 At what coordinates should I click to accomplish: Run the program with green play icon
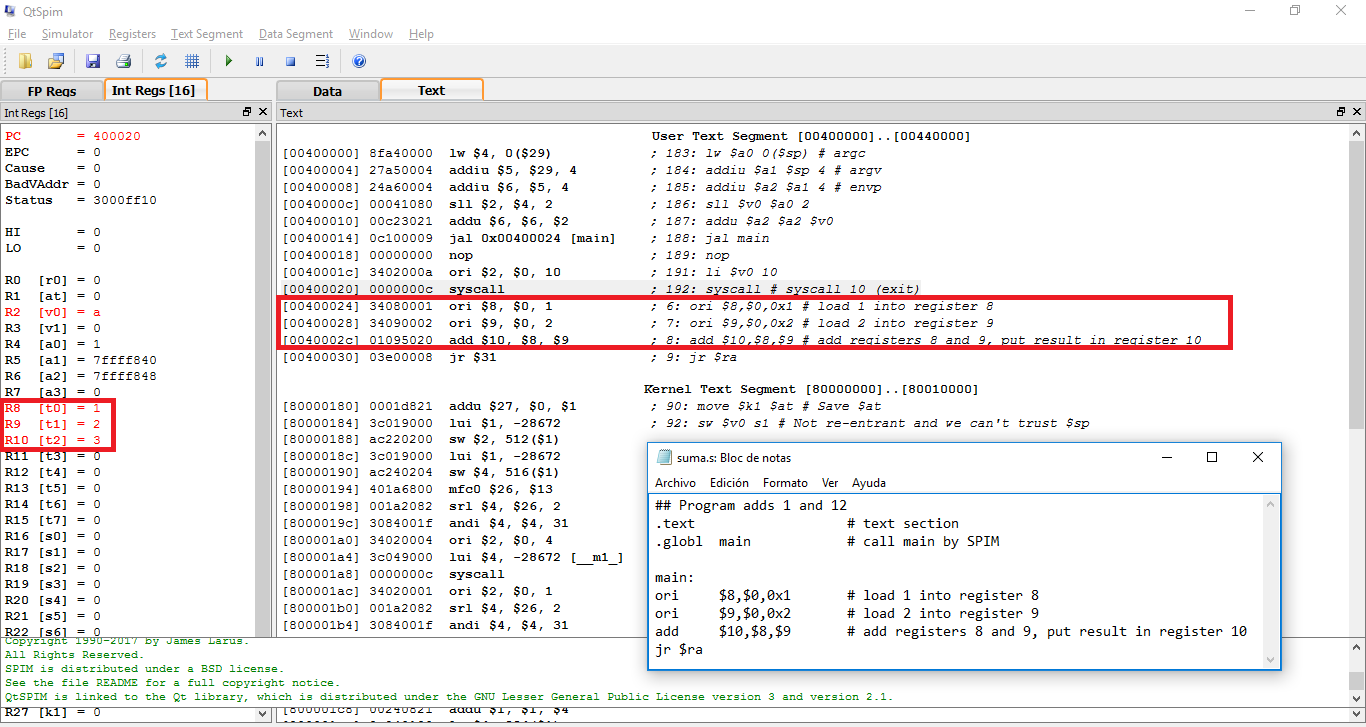(229, 61)
